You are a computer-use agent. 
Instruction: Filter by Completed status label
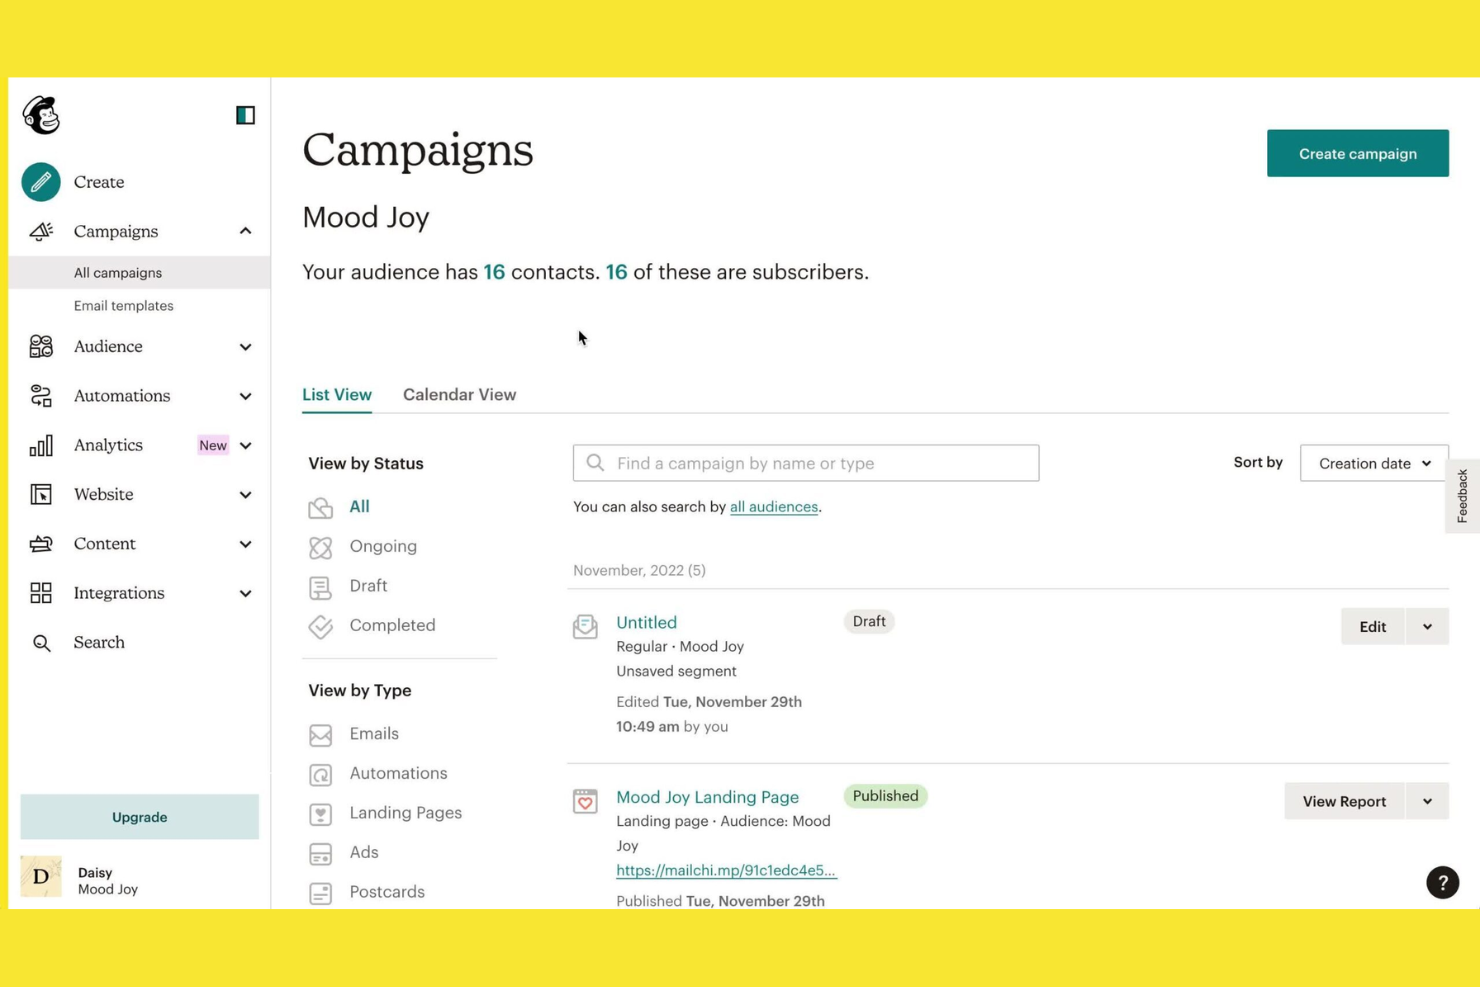pyautogui.click(x=392, y=625)
